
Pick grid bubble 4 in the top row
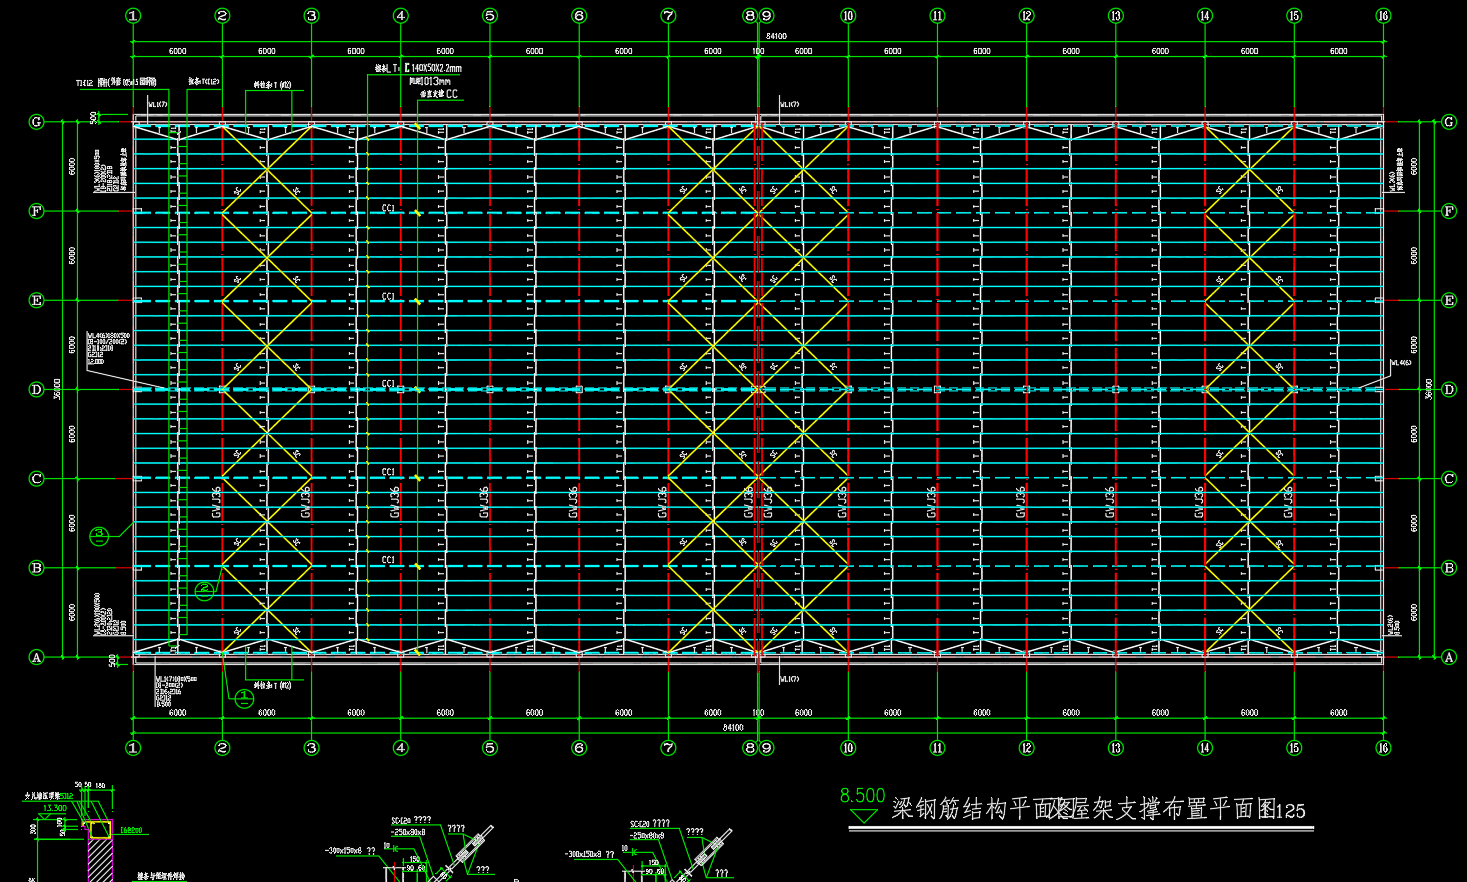click(x=401, y=16)
